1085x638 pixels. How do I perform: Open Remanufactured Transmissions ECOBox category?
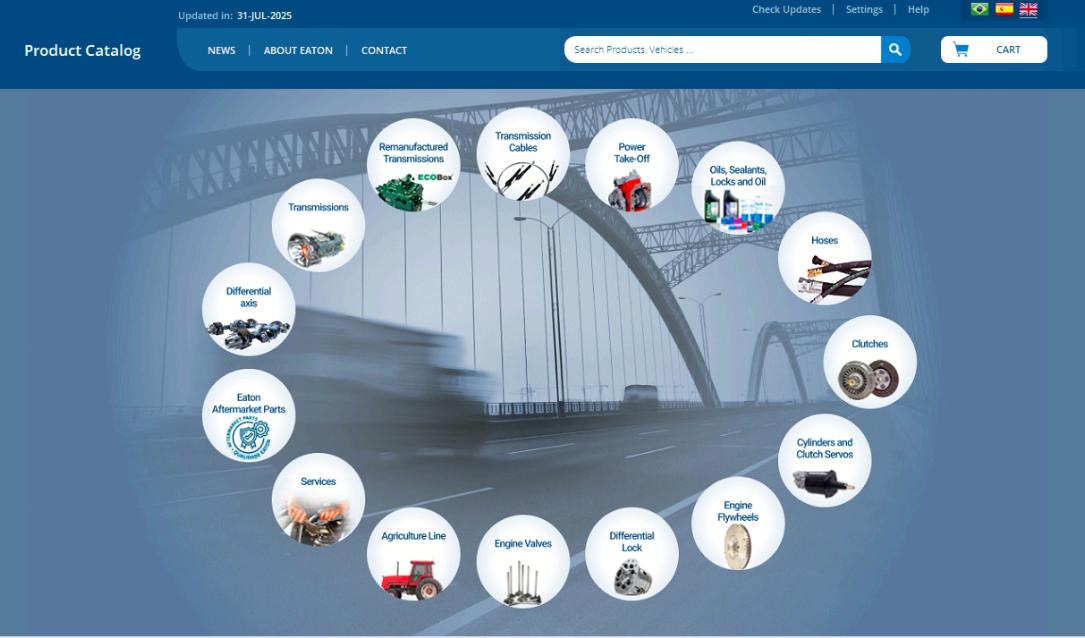click(414, 165)
